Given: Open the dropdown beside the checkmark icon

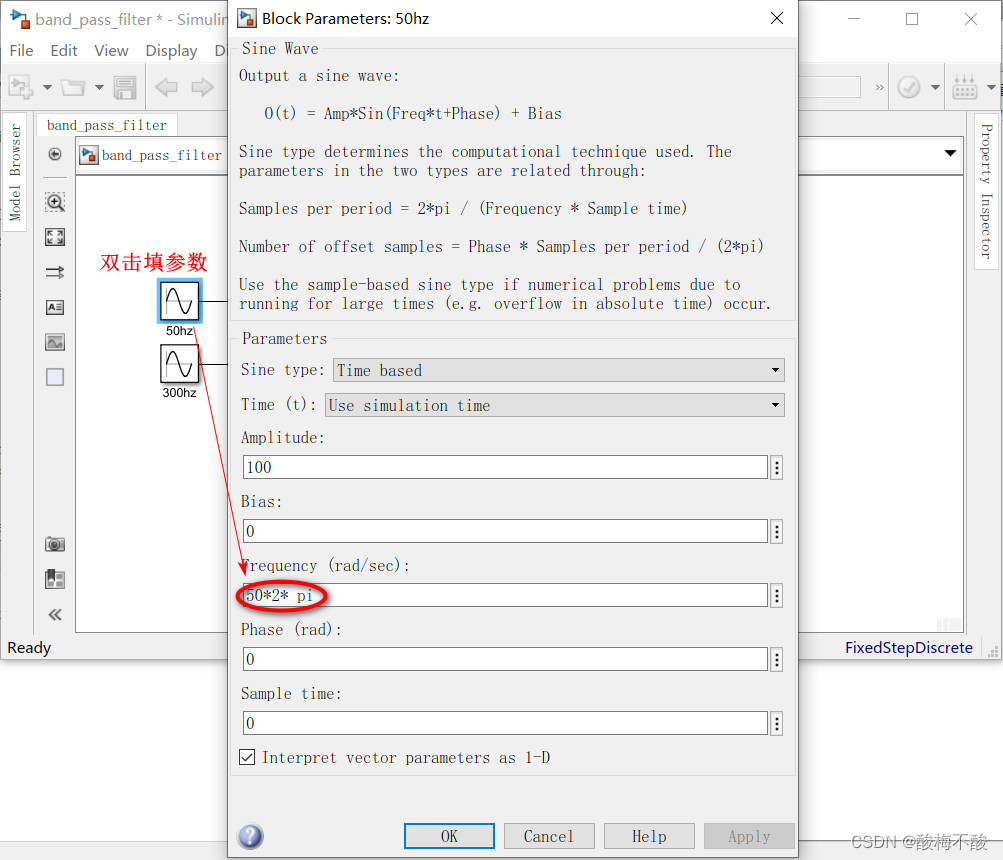Looking at the screenshot, I should click(x=935, y=87).
